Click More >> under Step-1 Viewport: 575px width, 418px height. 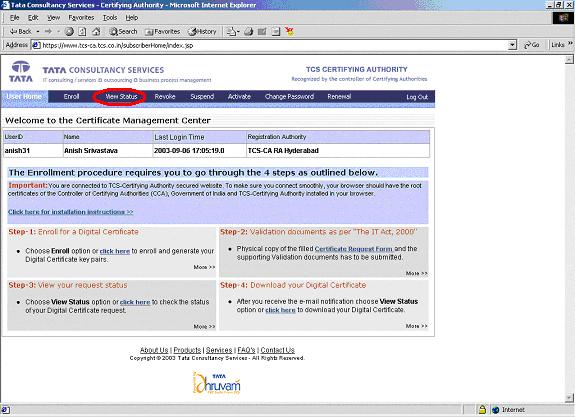pos(204,267)
